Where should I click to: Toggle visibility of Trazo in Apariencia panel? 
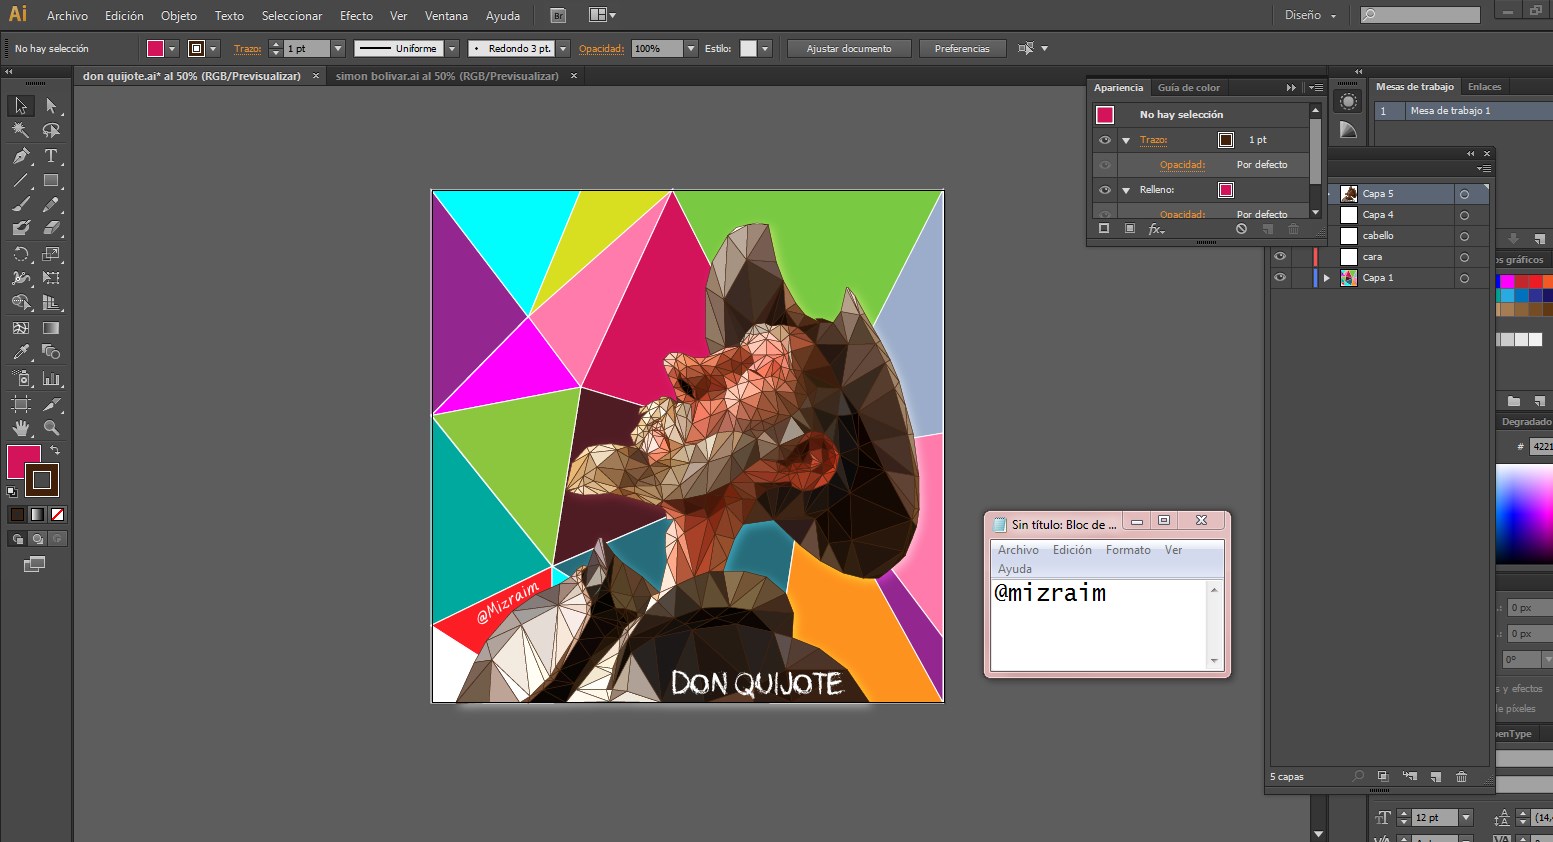tap(1105, 140)
